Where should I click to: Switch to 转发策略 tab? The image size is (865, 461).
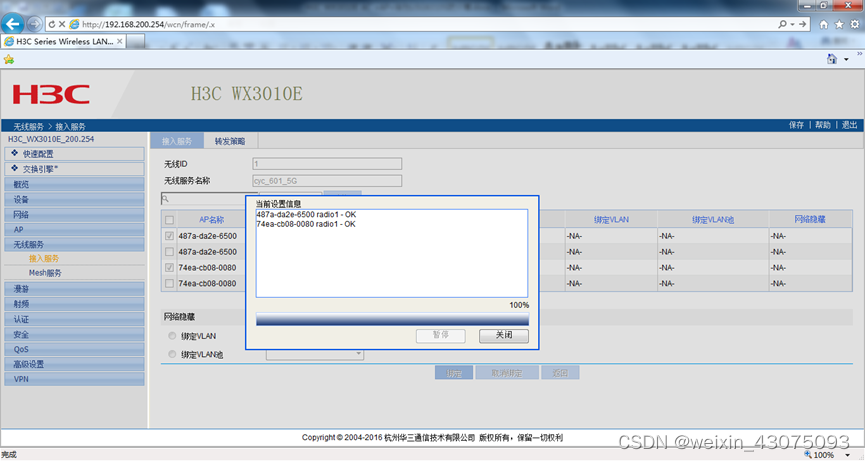230,141
